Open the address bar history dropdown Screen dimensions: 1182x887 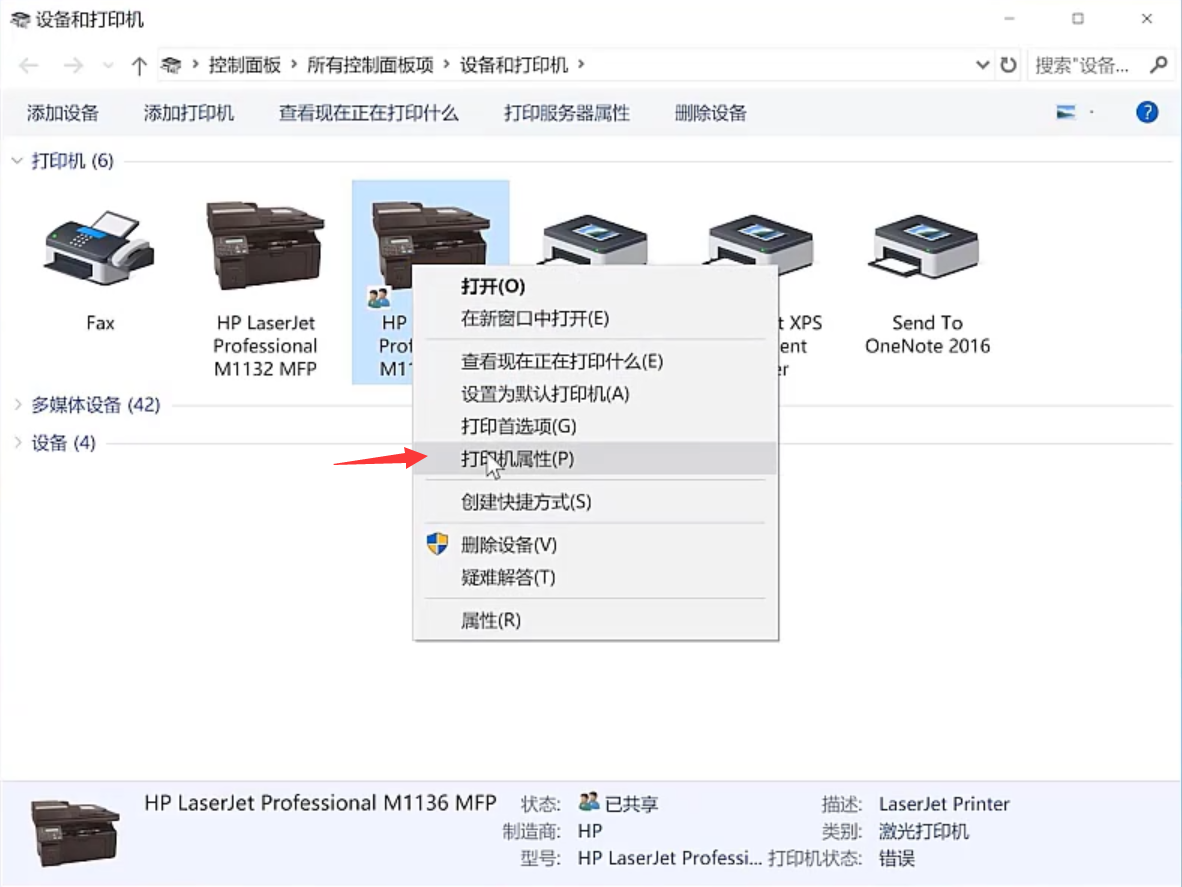click(982, 65)
